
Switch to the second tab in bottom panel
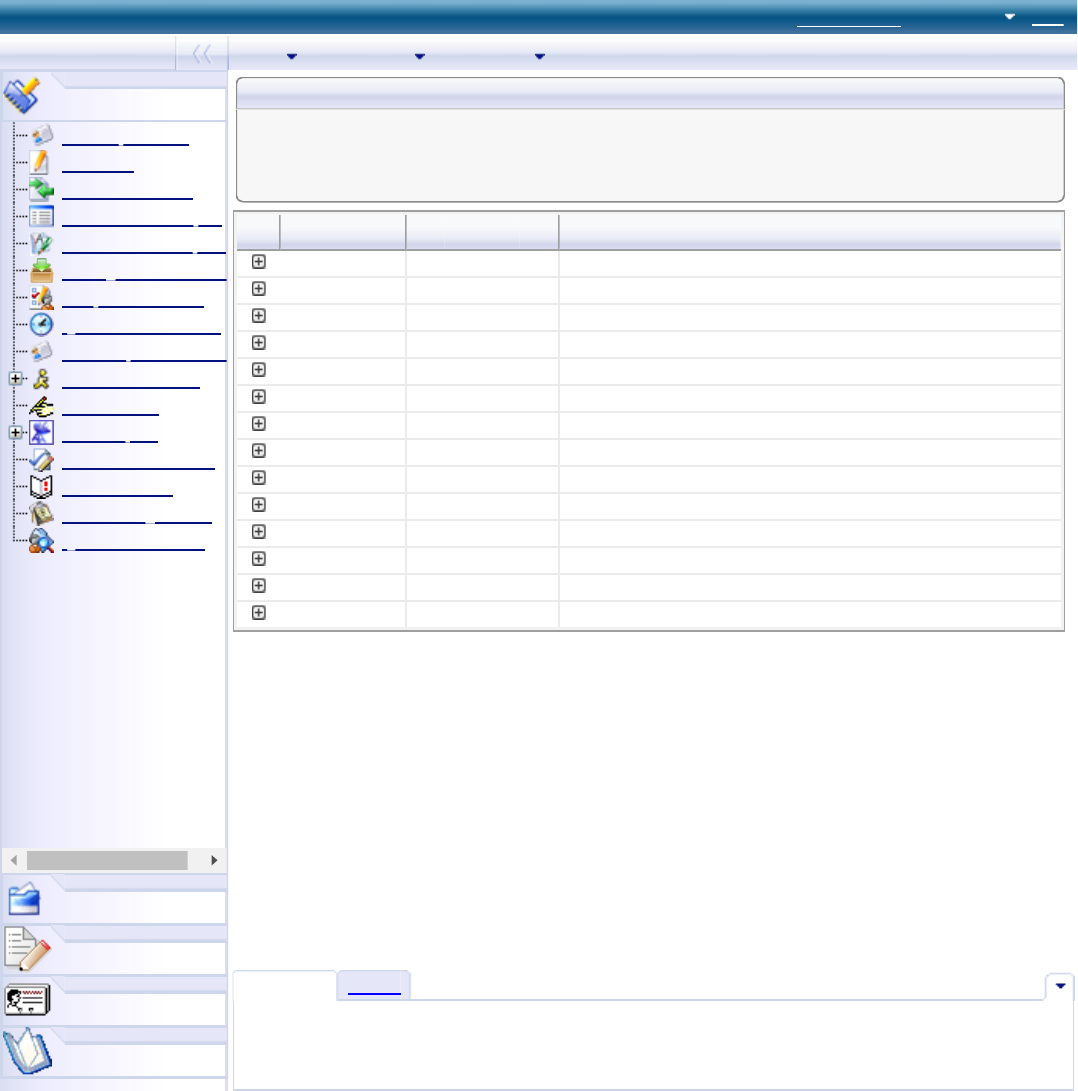pos(373,986)
